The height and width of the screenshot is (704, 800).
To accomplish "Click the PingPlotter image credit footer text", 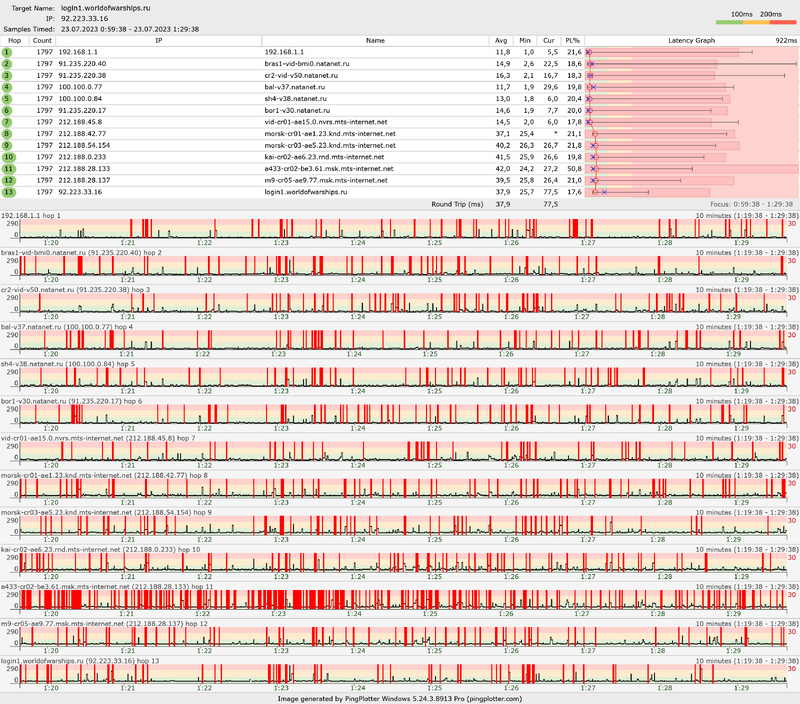I will (x=400, y=699).
